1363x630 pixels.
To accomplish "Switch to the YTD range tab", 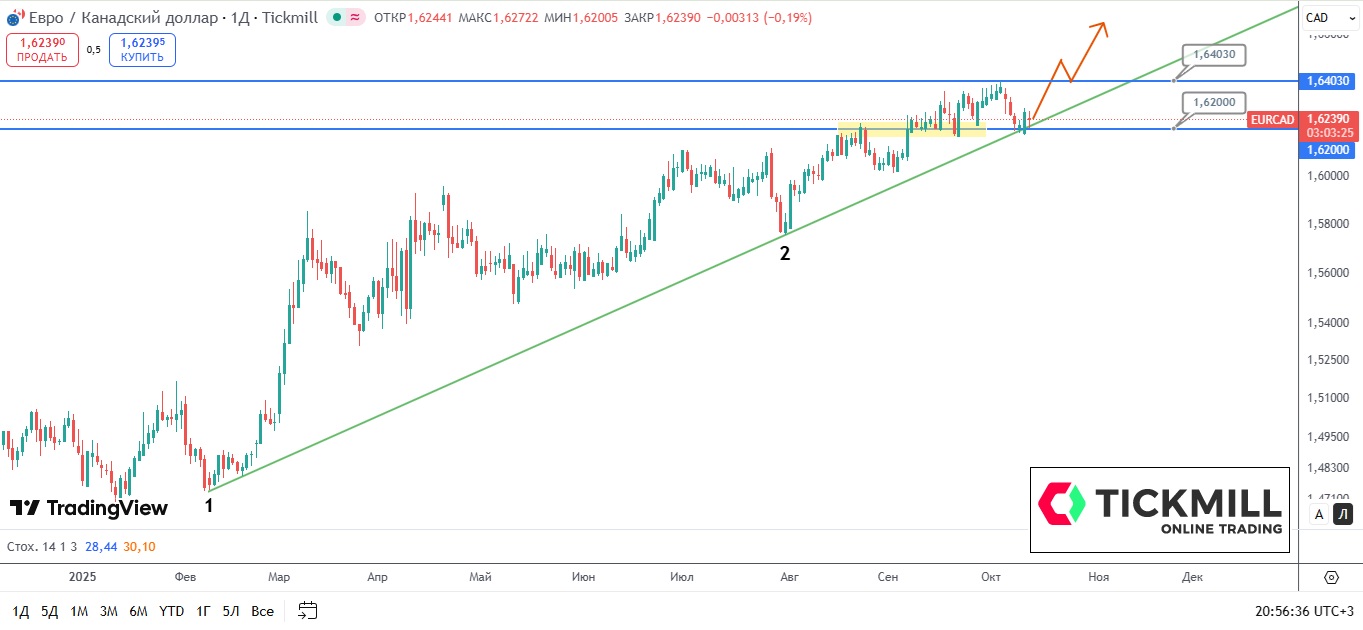I will [x=171, y=611].
